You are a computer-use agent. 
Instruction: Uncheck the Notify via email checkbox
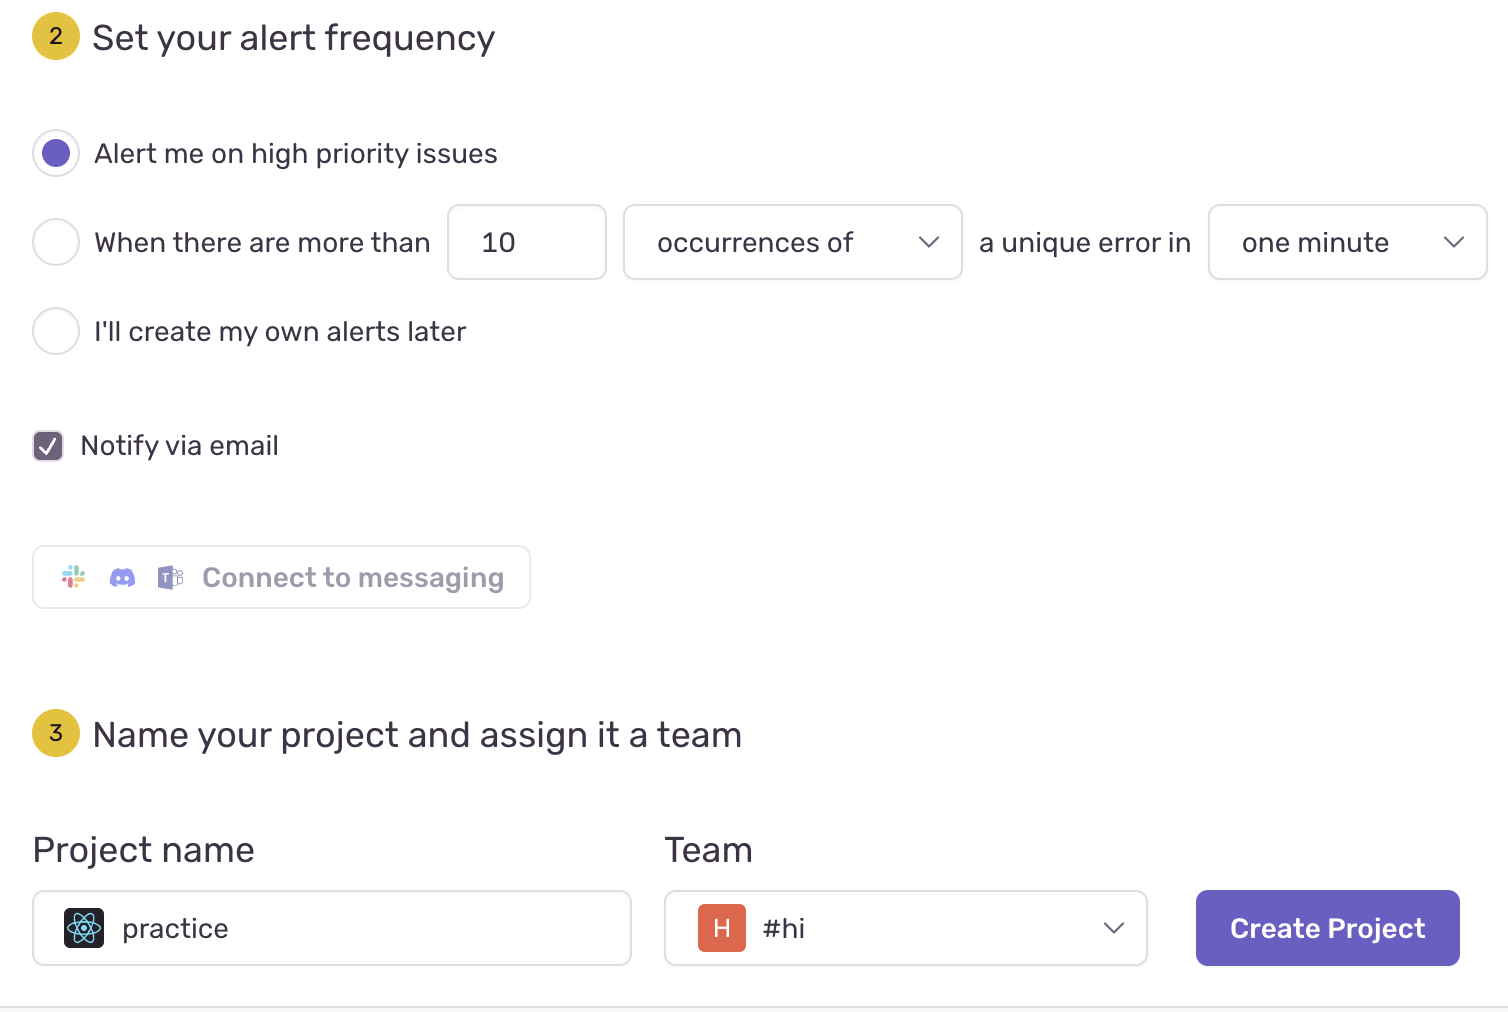pos(48,446)
